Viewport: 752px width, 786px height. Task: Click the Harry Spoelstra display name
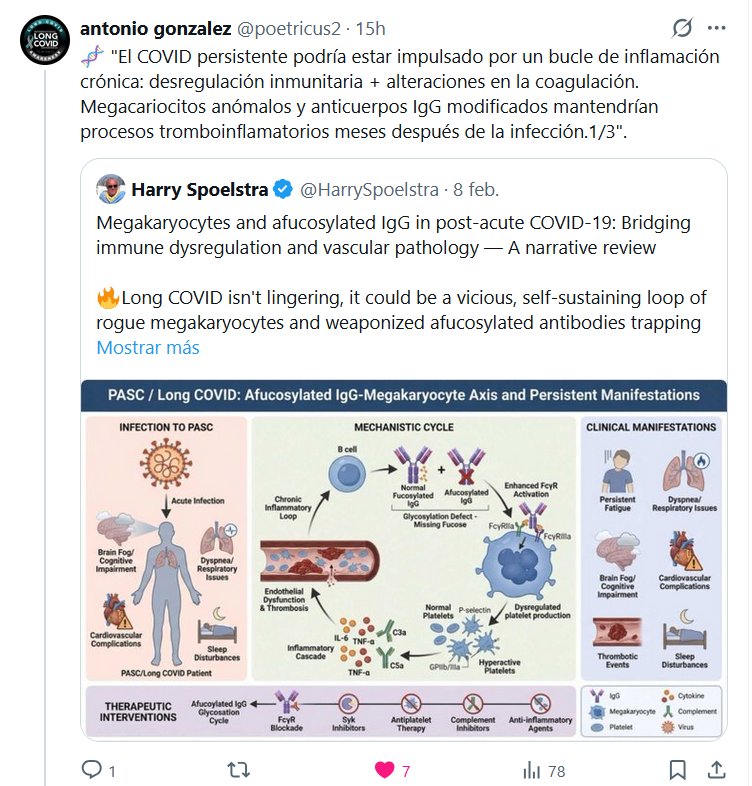[198, 189]
